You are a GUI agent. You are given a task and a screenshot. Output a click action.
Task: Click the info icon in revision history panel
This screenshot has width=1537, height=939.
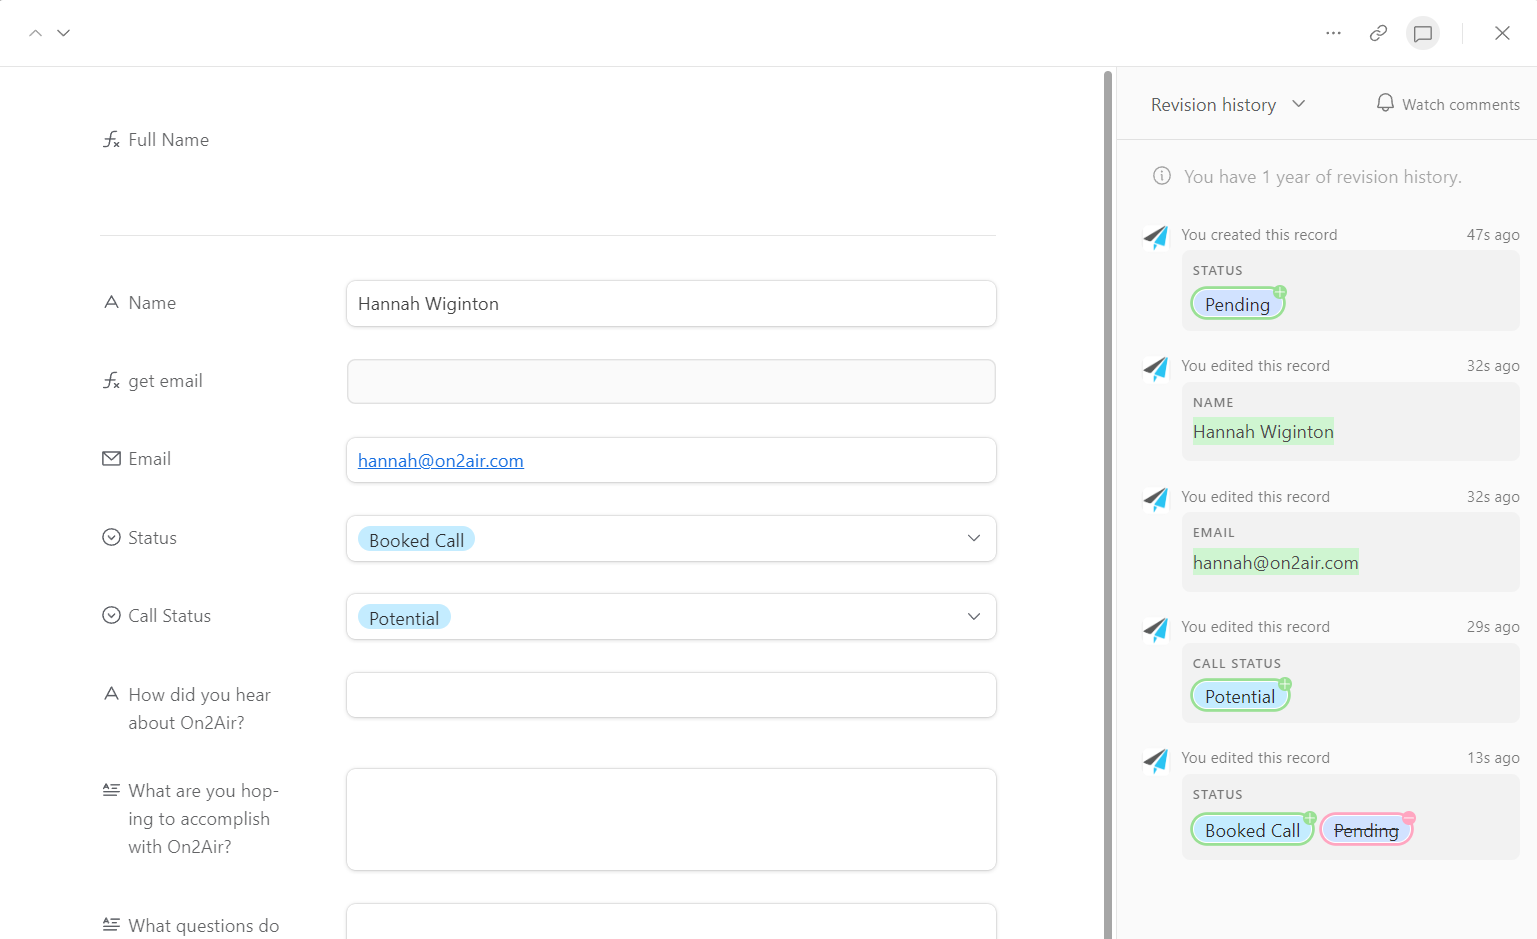coord(1161,175)
